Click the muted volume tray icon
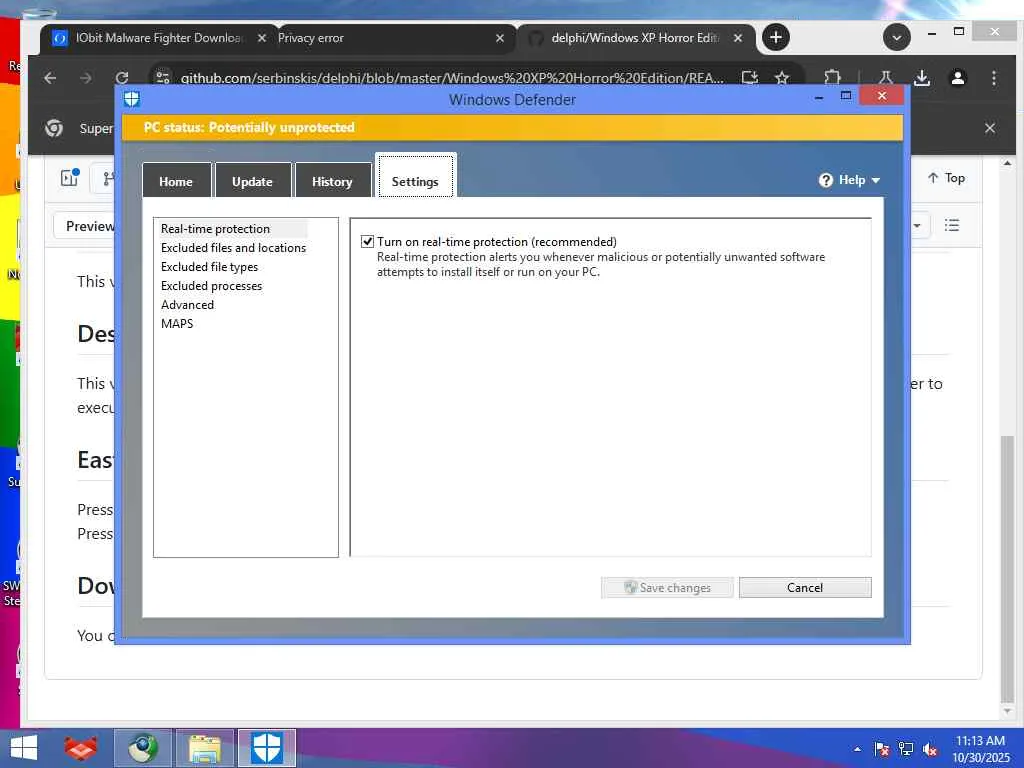Viewport: 1024px width, 768px height. (x=930, y=749)
